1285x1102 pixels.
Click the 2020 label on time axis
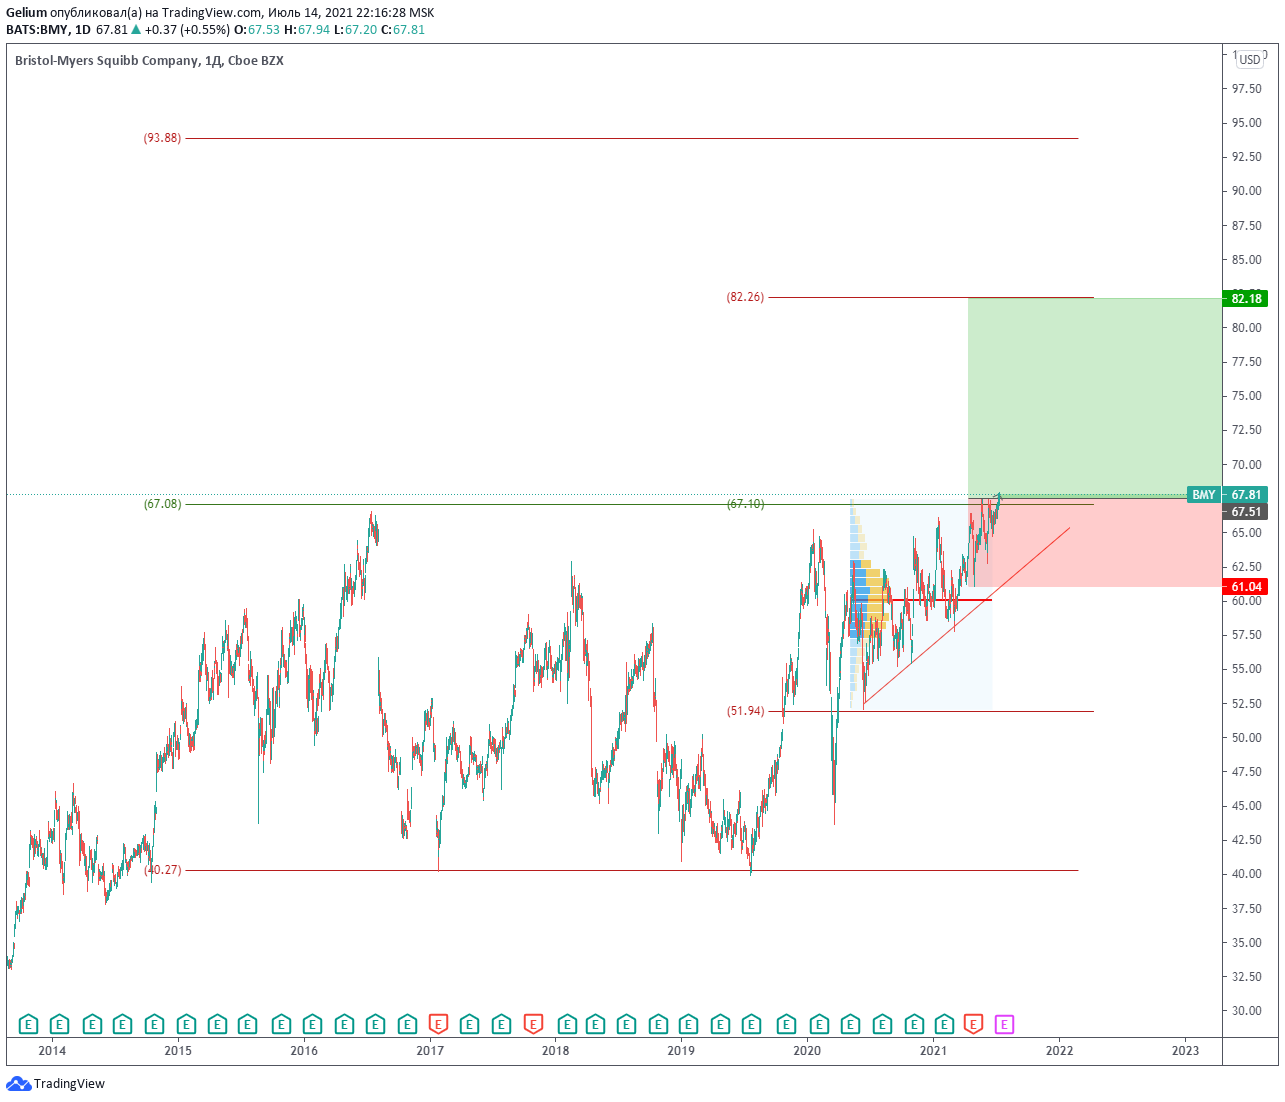(807, 1050)
